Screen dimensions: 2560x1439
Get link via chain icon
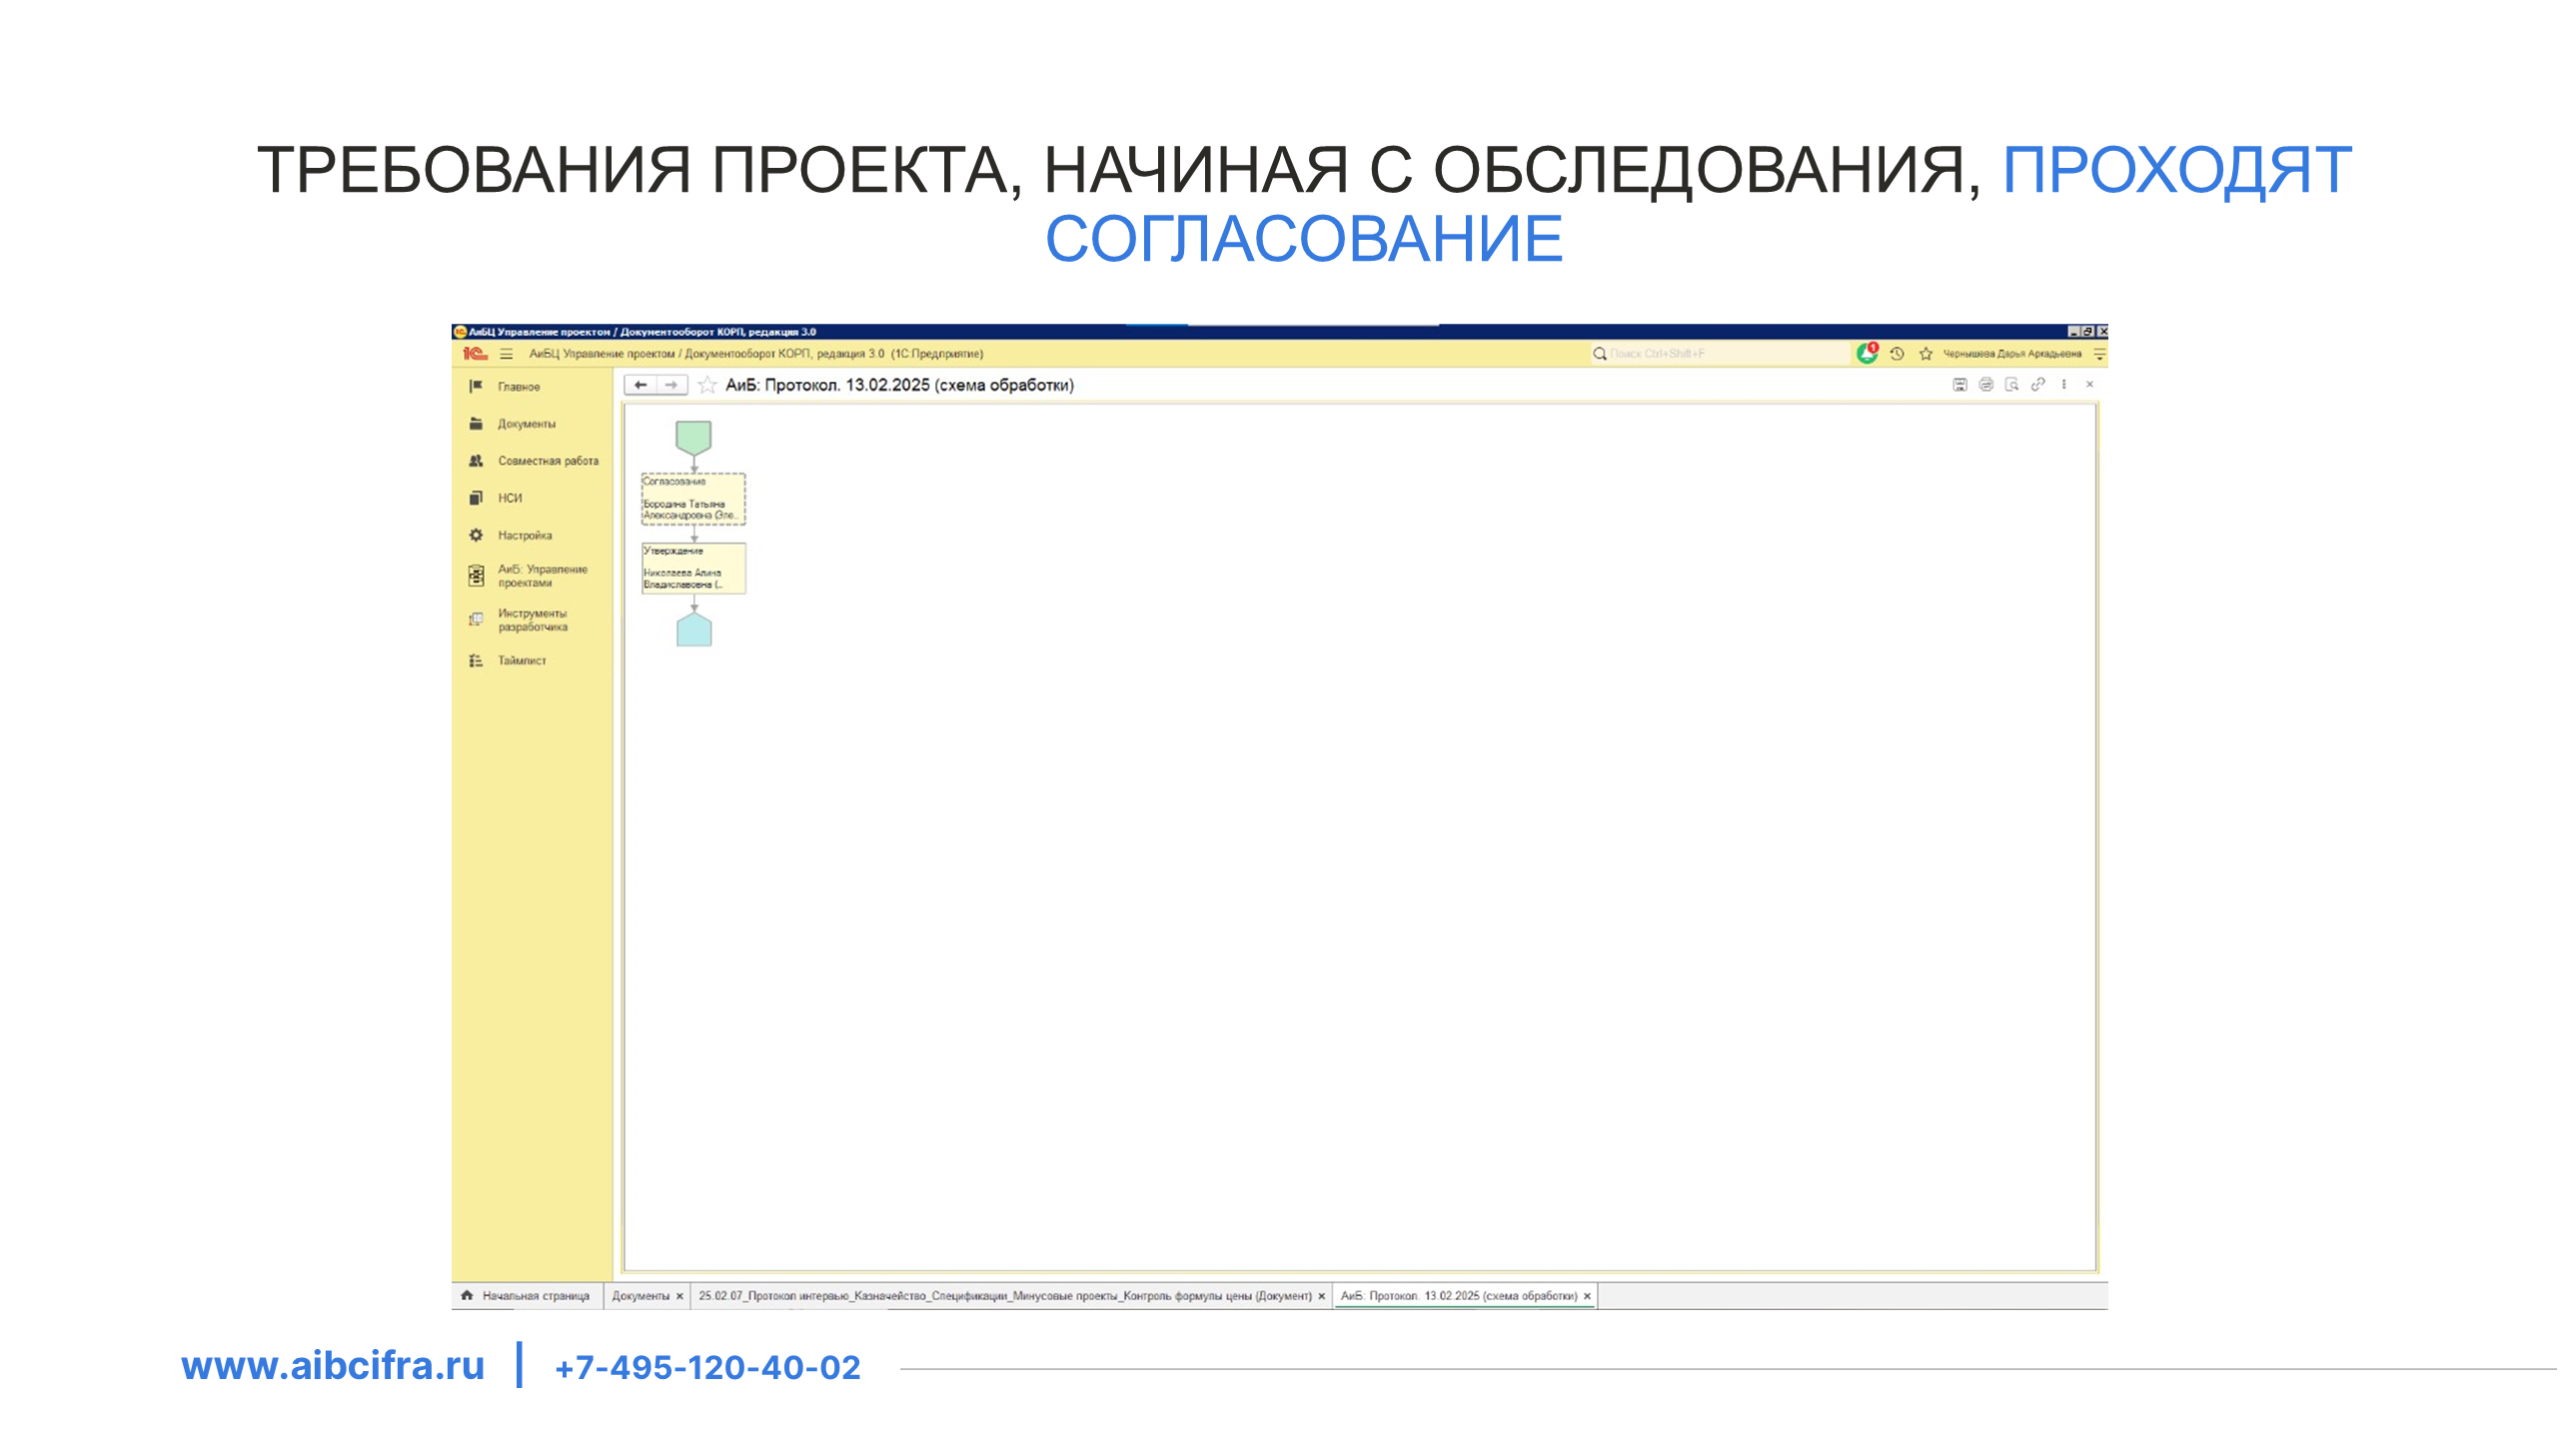pyautogui.click(x=2038, y=385)
